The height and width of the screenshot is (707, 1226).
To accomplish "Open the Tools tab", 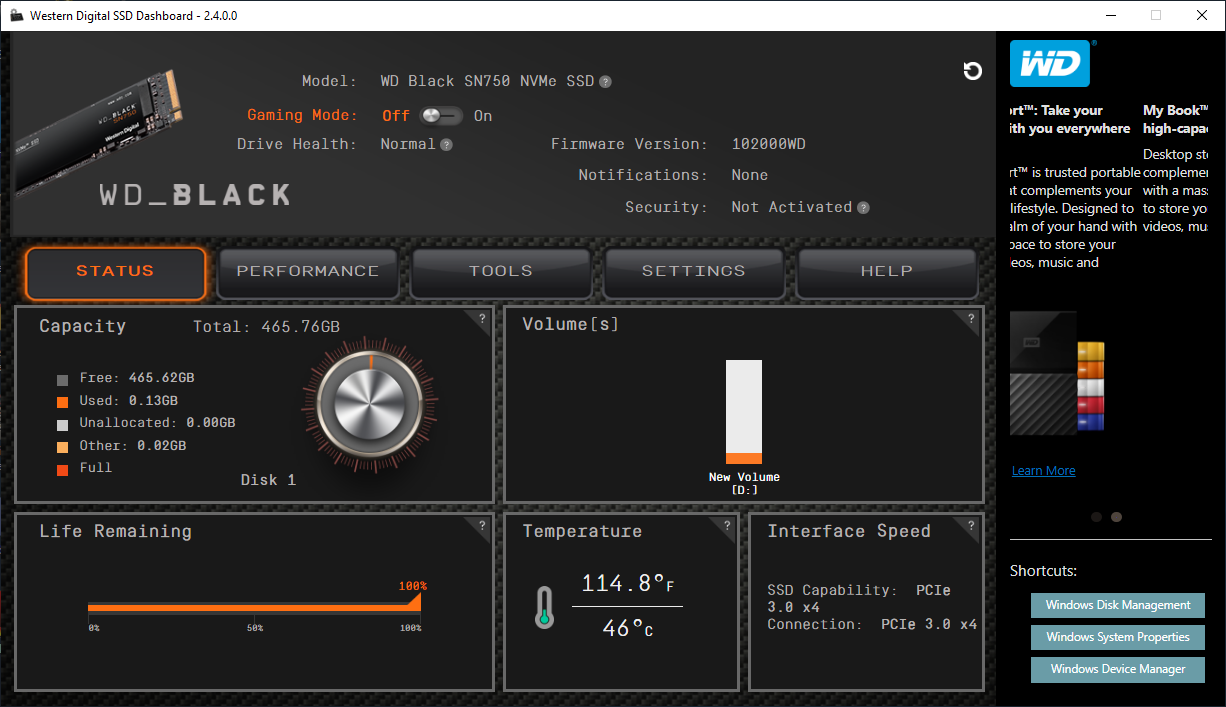I will pyautogui.click(x=501, y=271).
